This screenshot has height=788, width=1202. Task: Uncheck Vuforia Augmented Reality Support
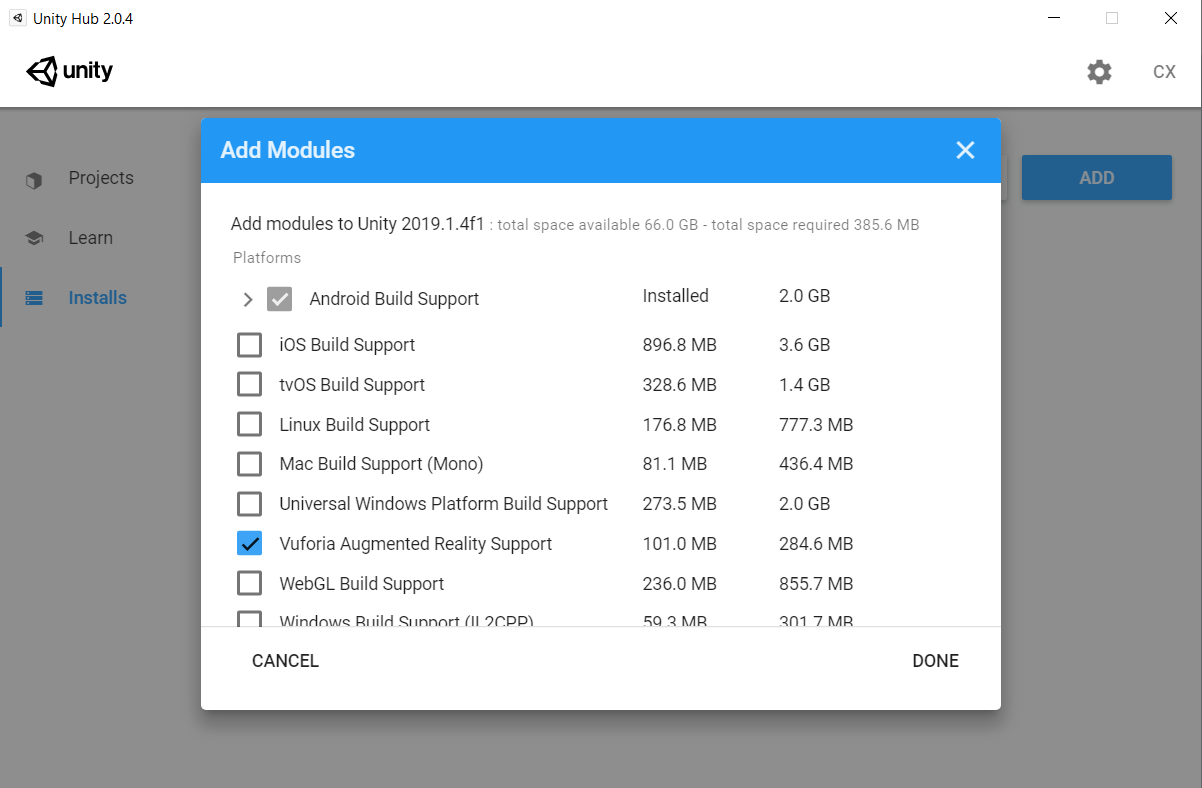[249, 543]
